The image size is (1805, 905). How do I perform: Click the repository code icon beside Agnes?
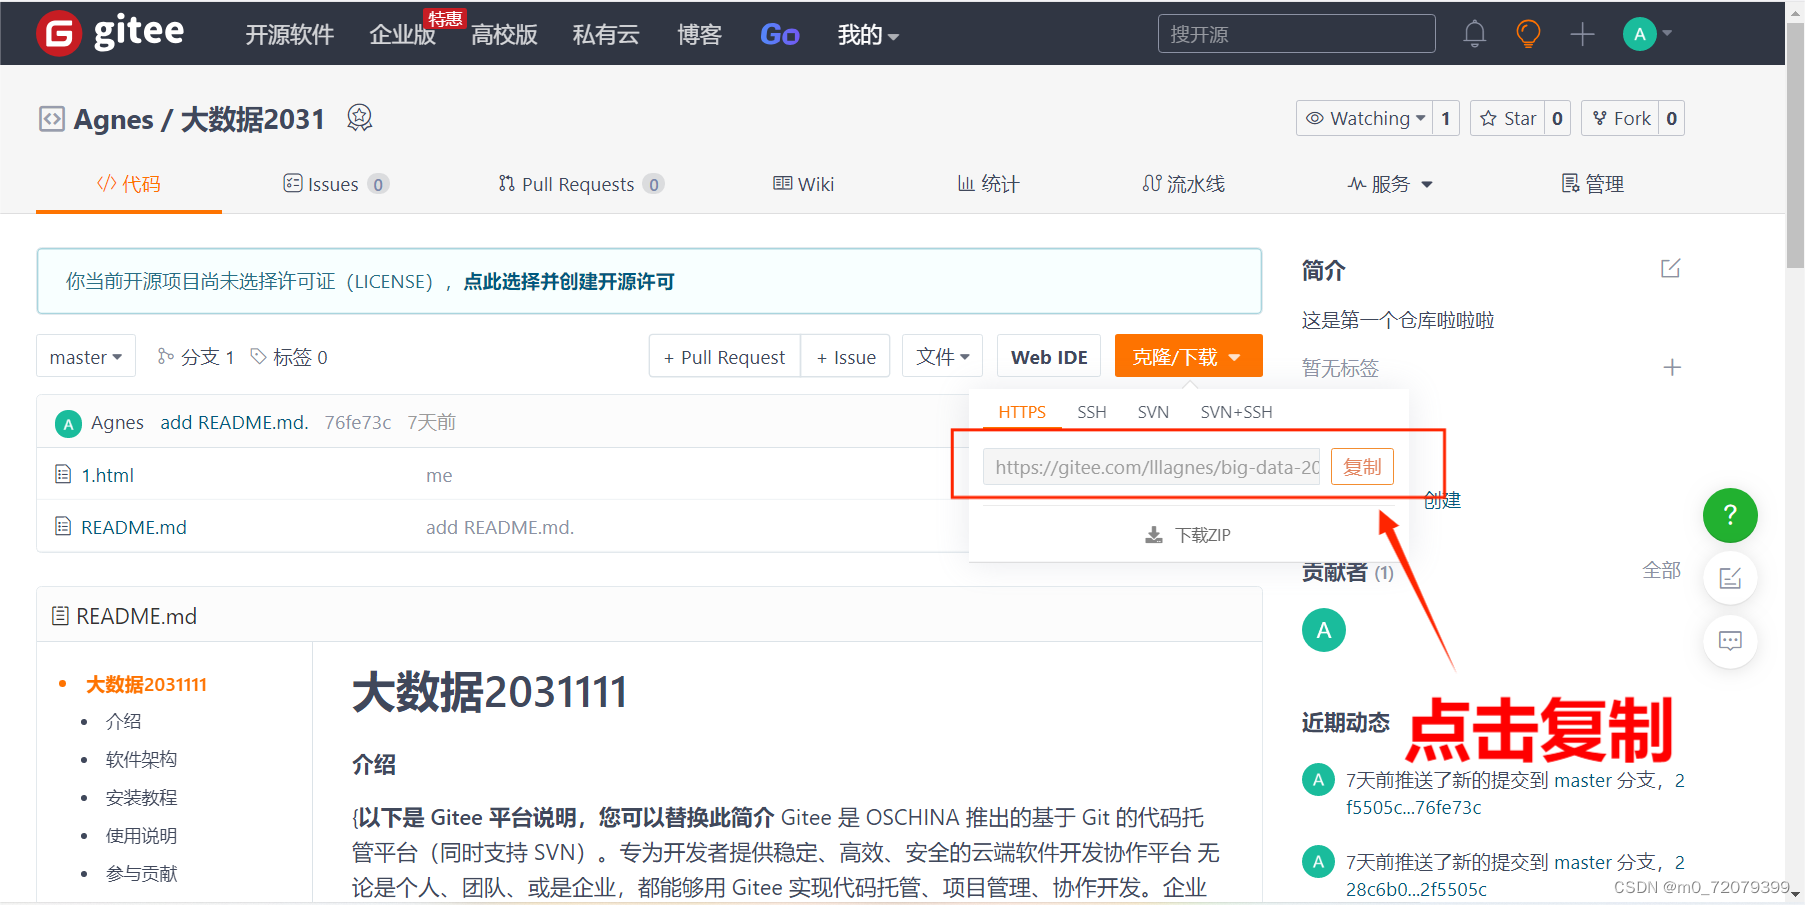(x=52, y=119)
